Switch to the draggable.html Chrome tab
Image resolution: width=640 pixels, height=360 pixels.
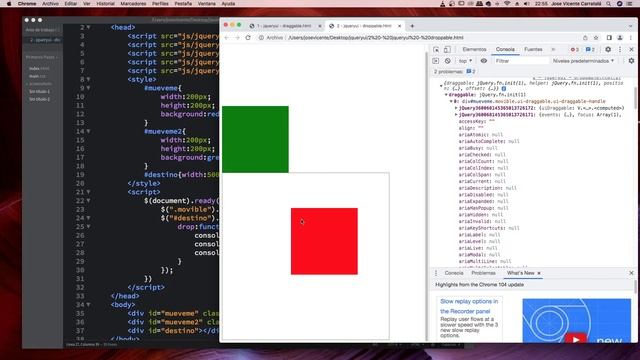tap(283, 26)
